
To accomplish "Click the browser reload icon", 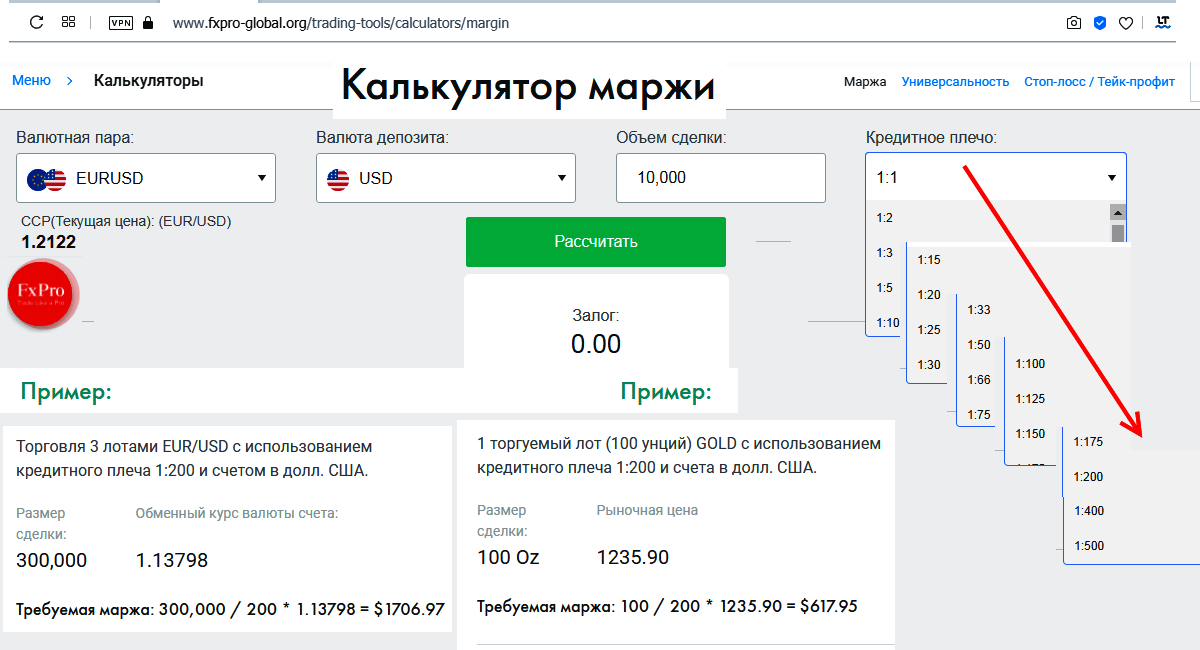I will [37, 22].
